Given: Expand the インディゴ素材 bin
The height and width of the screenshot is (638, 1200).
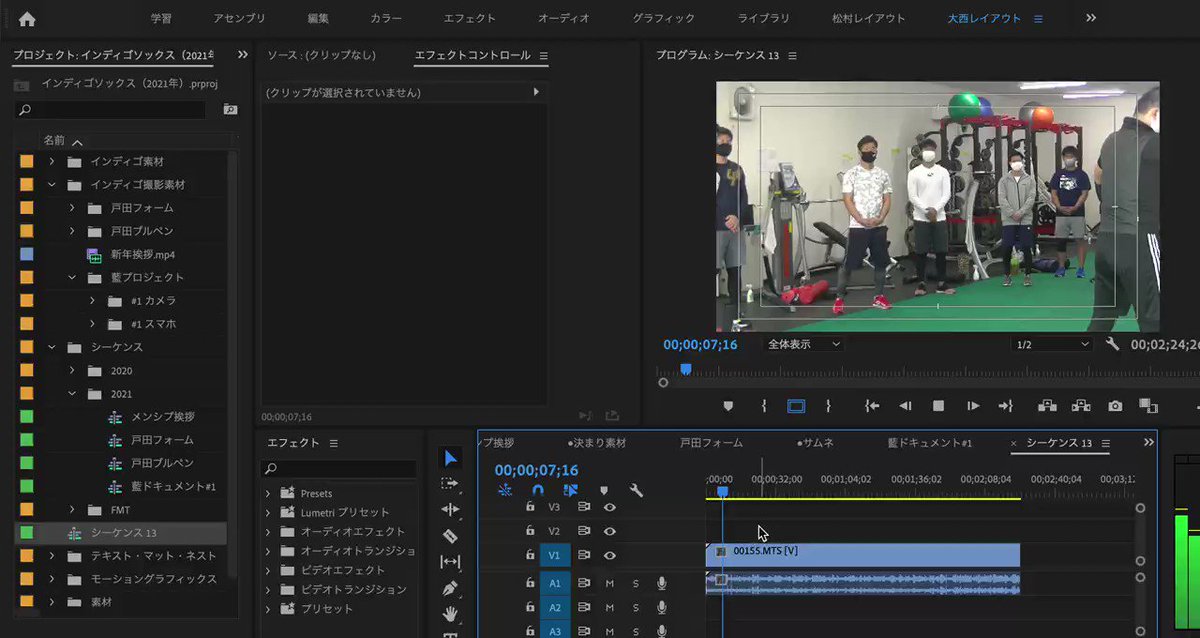Looking at the screenshot, I should (52, 161).
